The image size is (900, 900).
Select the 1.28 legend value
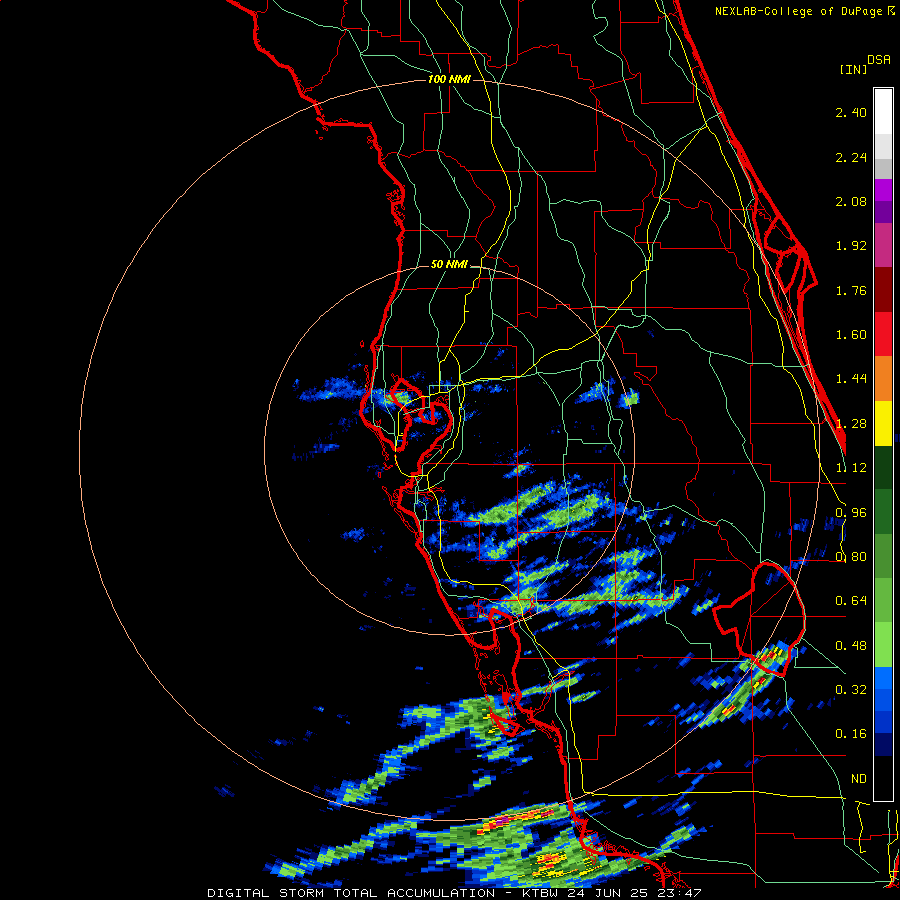[x=851, y=424]
